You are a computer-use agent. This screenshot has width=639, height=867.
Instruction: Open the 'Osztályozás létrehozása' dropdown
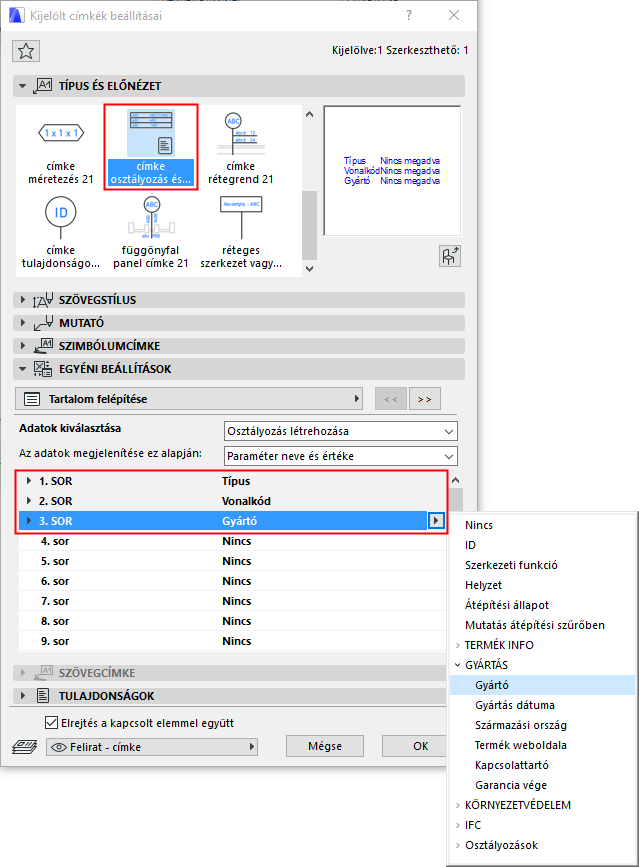pos(341,431)
